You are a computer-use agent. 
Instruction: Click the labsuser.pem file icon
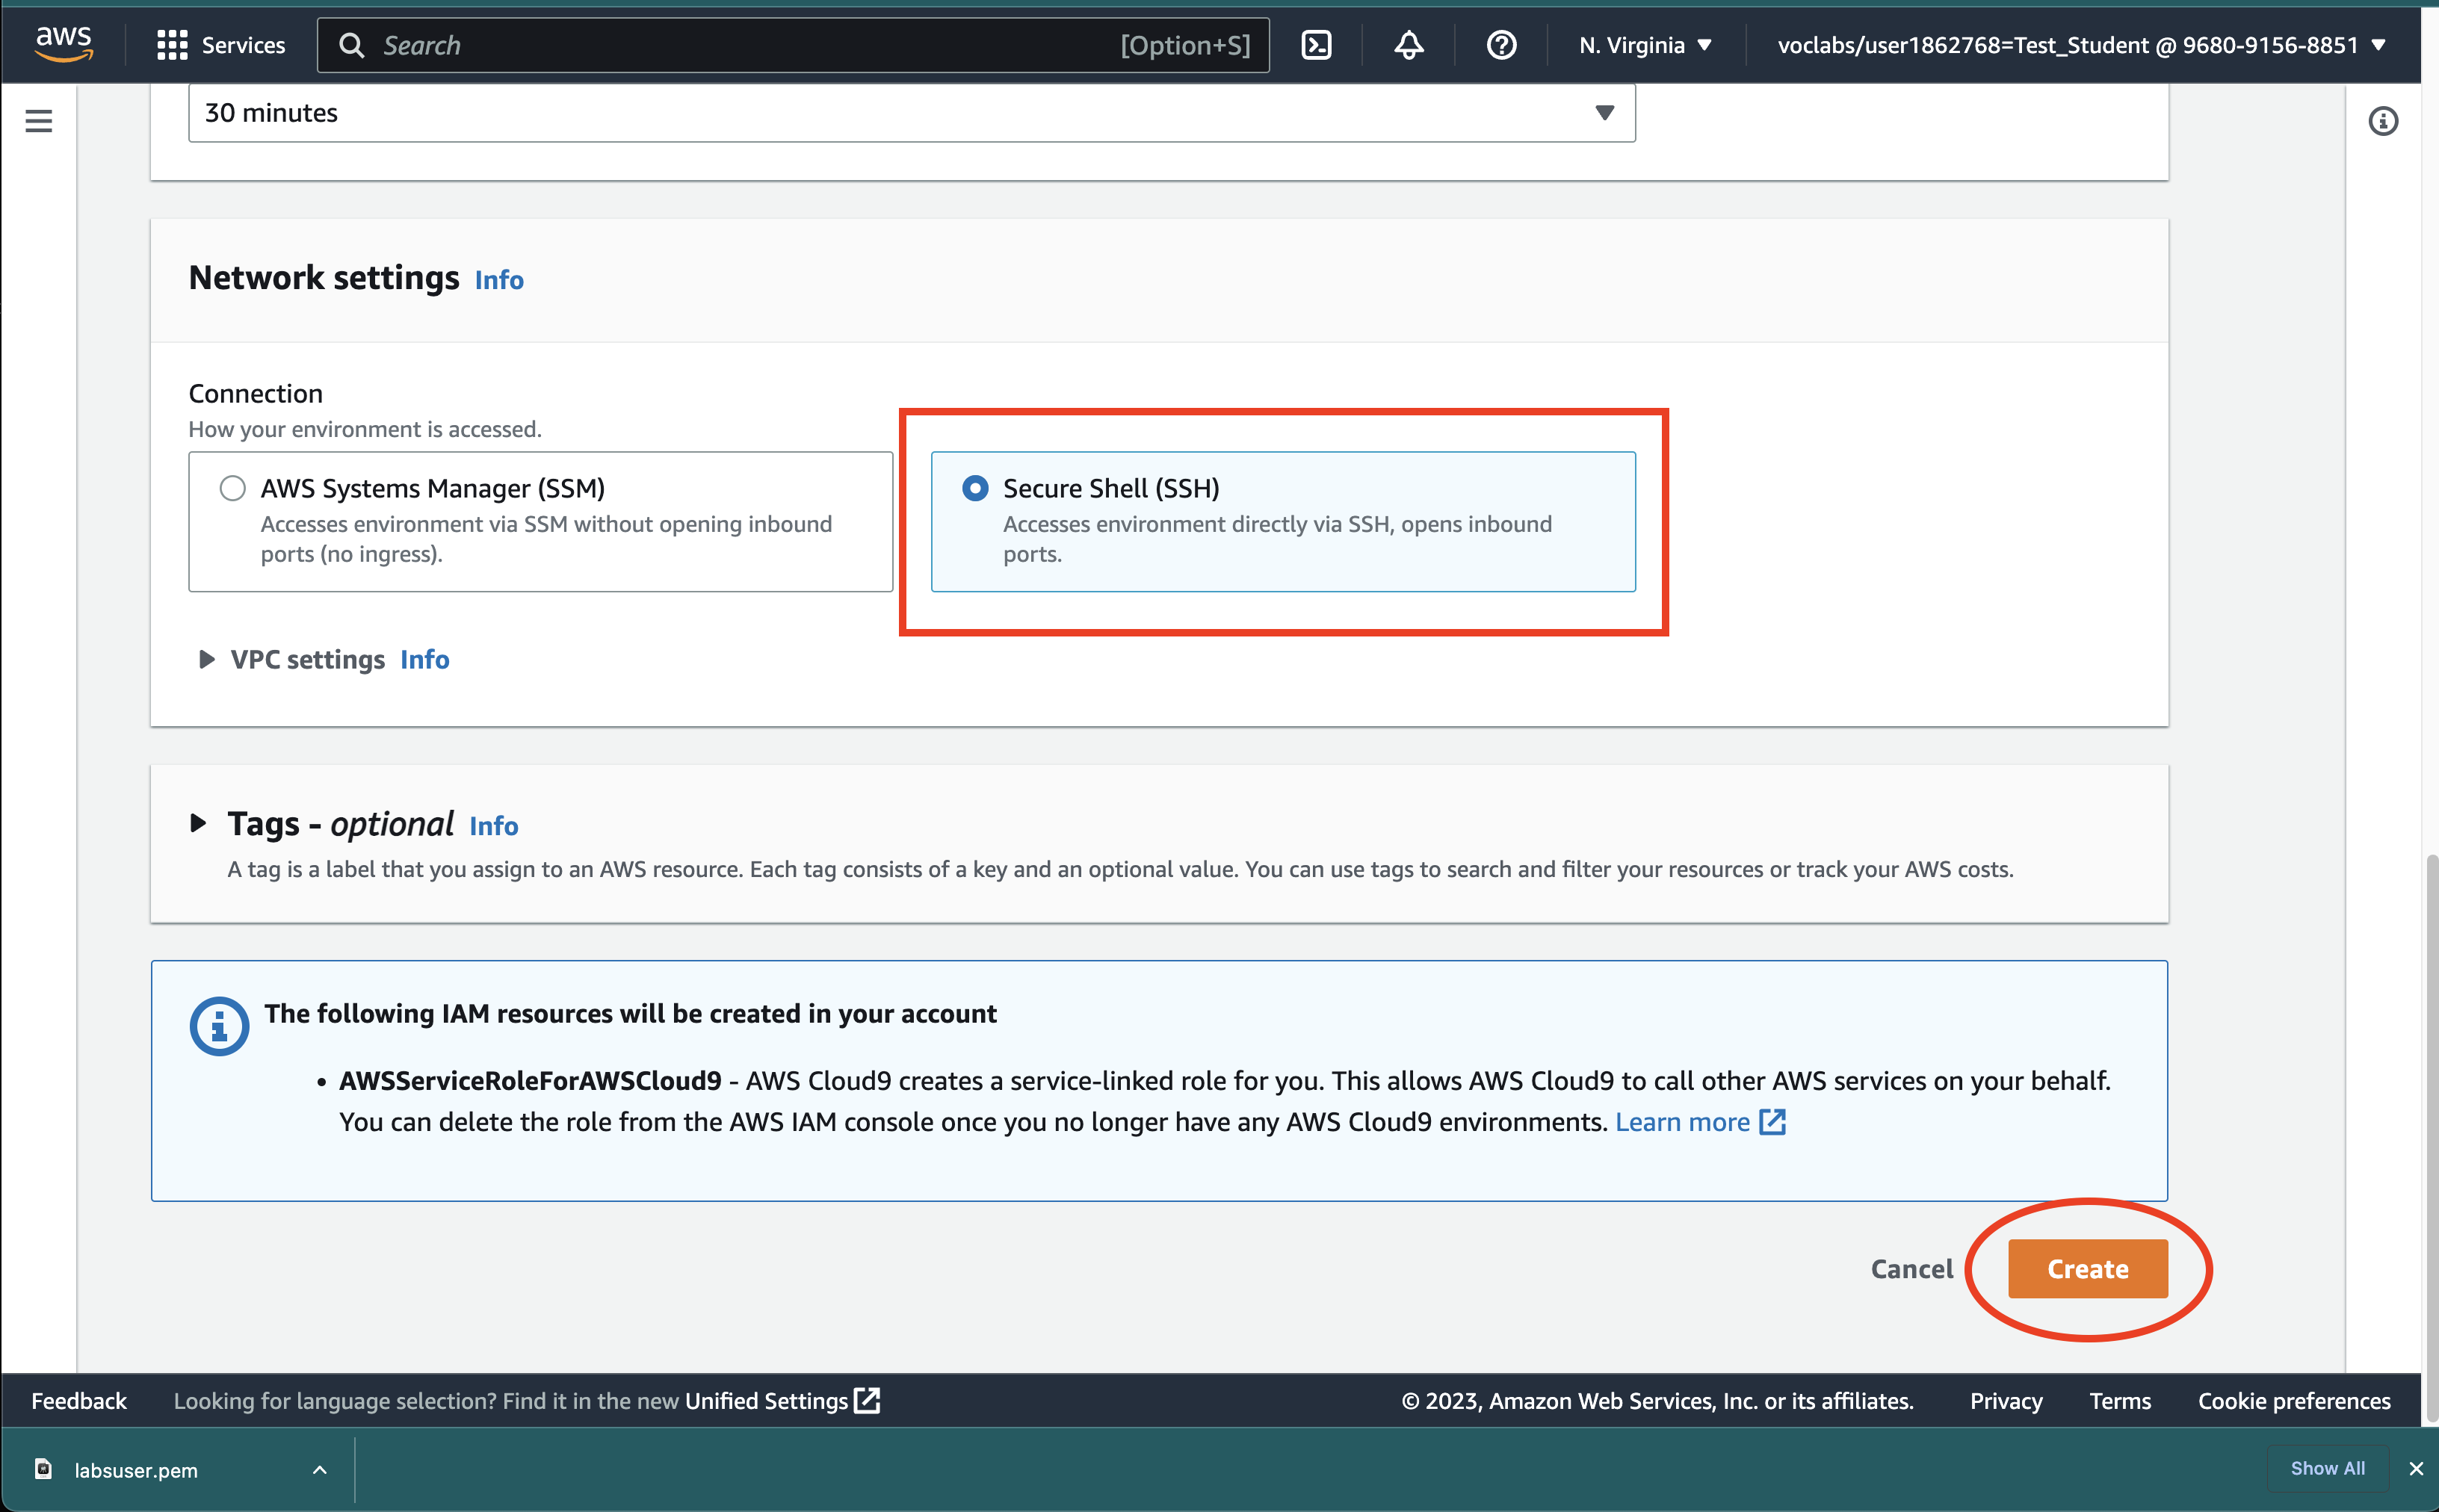click(43, 1469)
